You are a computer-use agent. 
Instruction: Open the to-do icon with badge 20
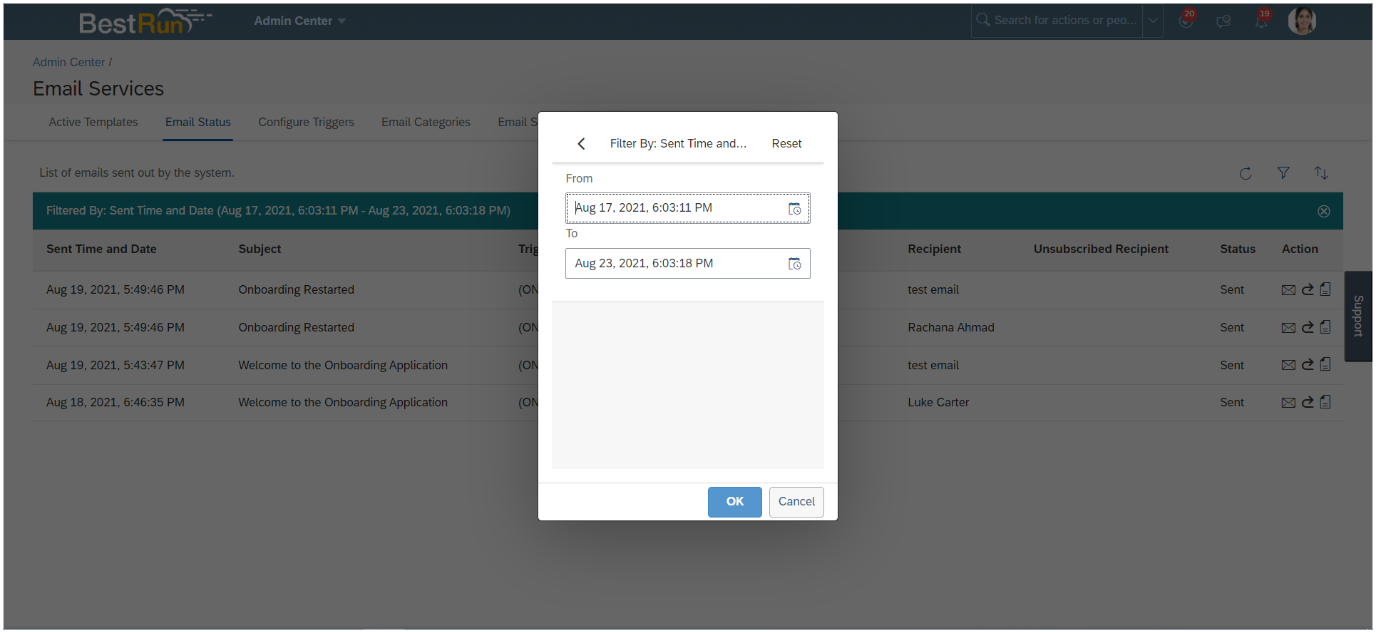pyautogui.click(x=1186, y=20)
